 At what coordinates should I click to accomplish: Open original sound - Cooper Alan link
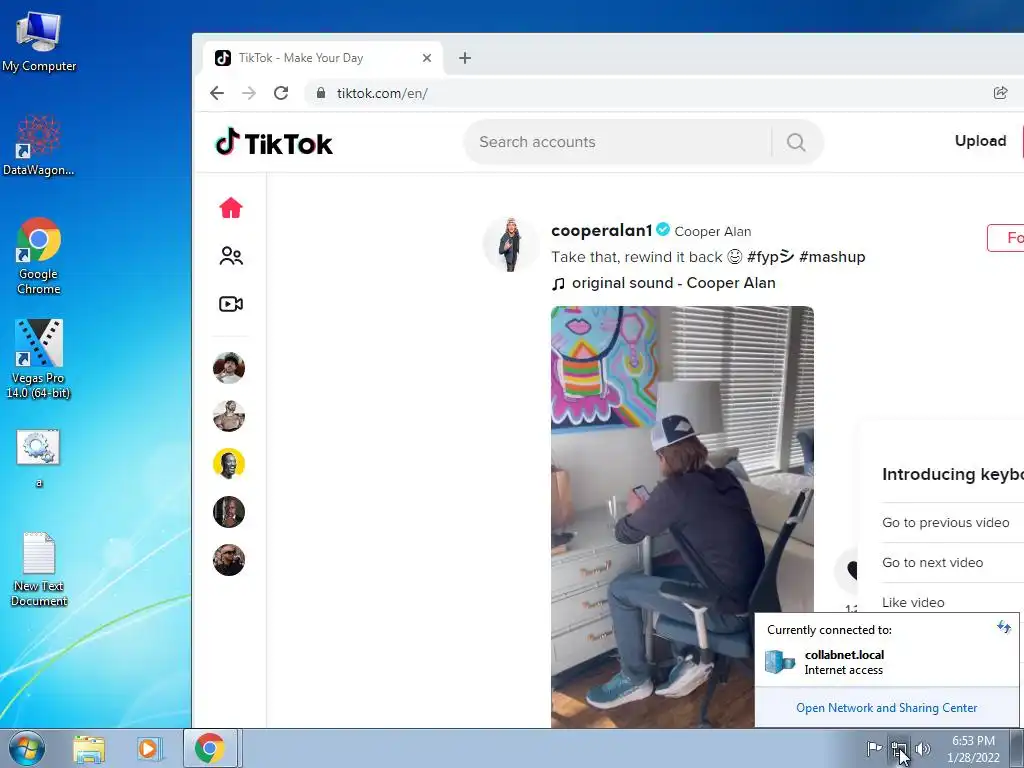click(x=673, y=283)
